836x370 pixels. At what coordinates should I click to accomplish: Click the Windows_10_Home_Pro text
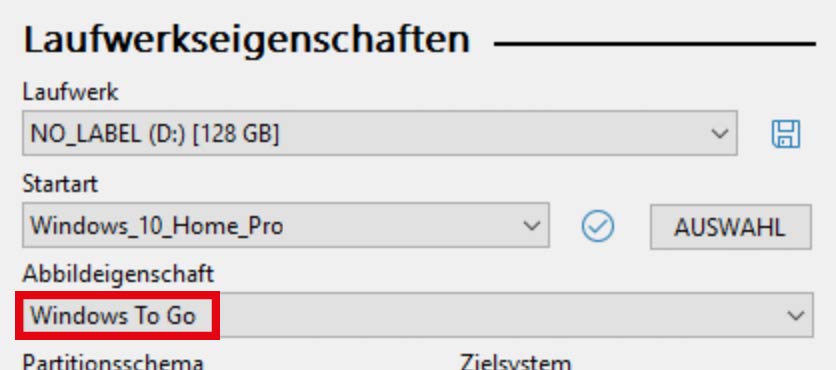[x=157, y=226]
